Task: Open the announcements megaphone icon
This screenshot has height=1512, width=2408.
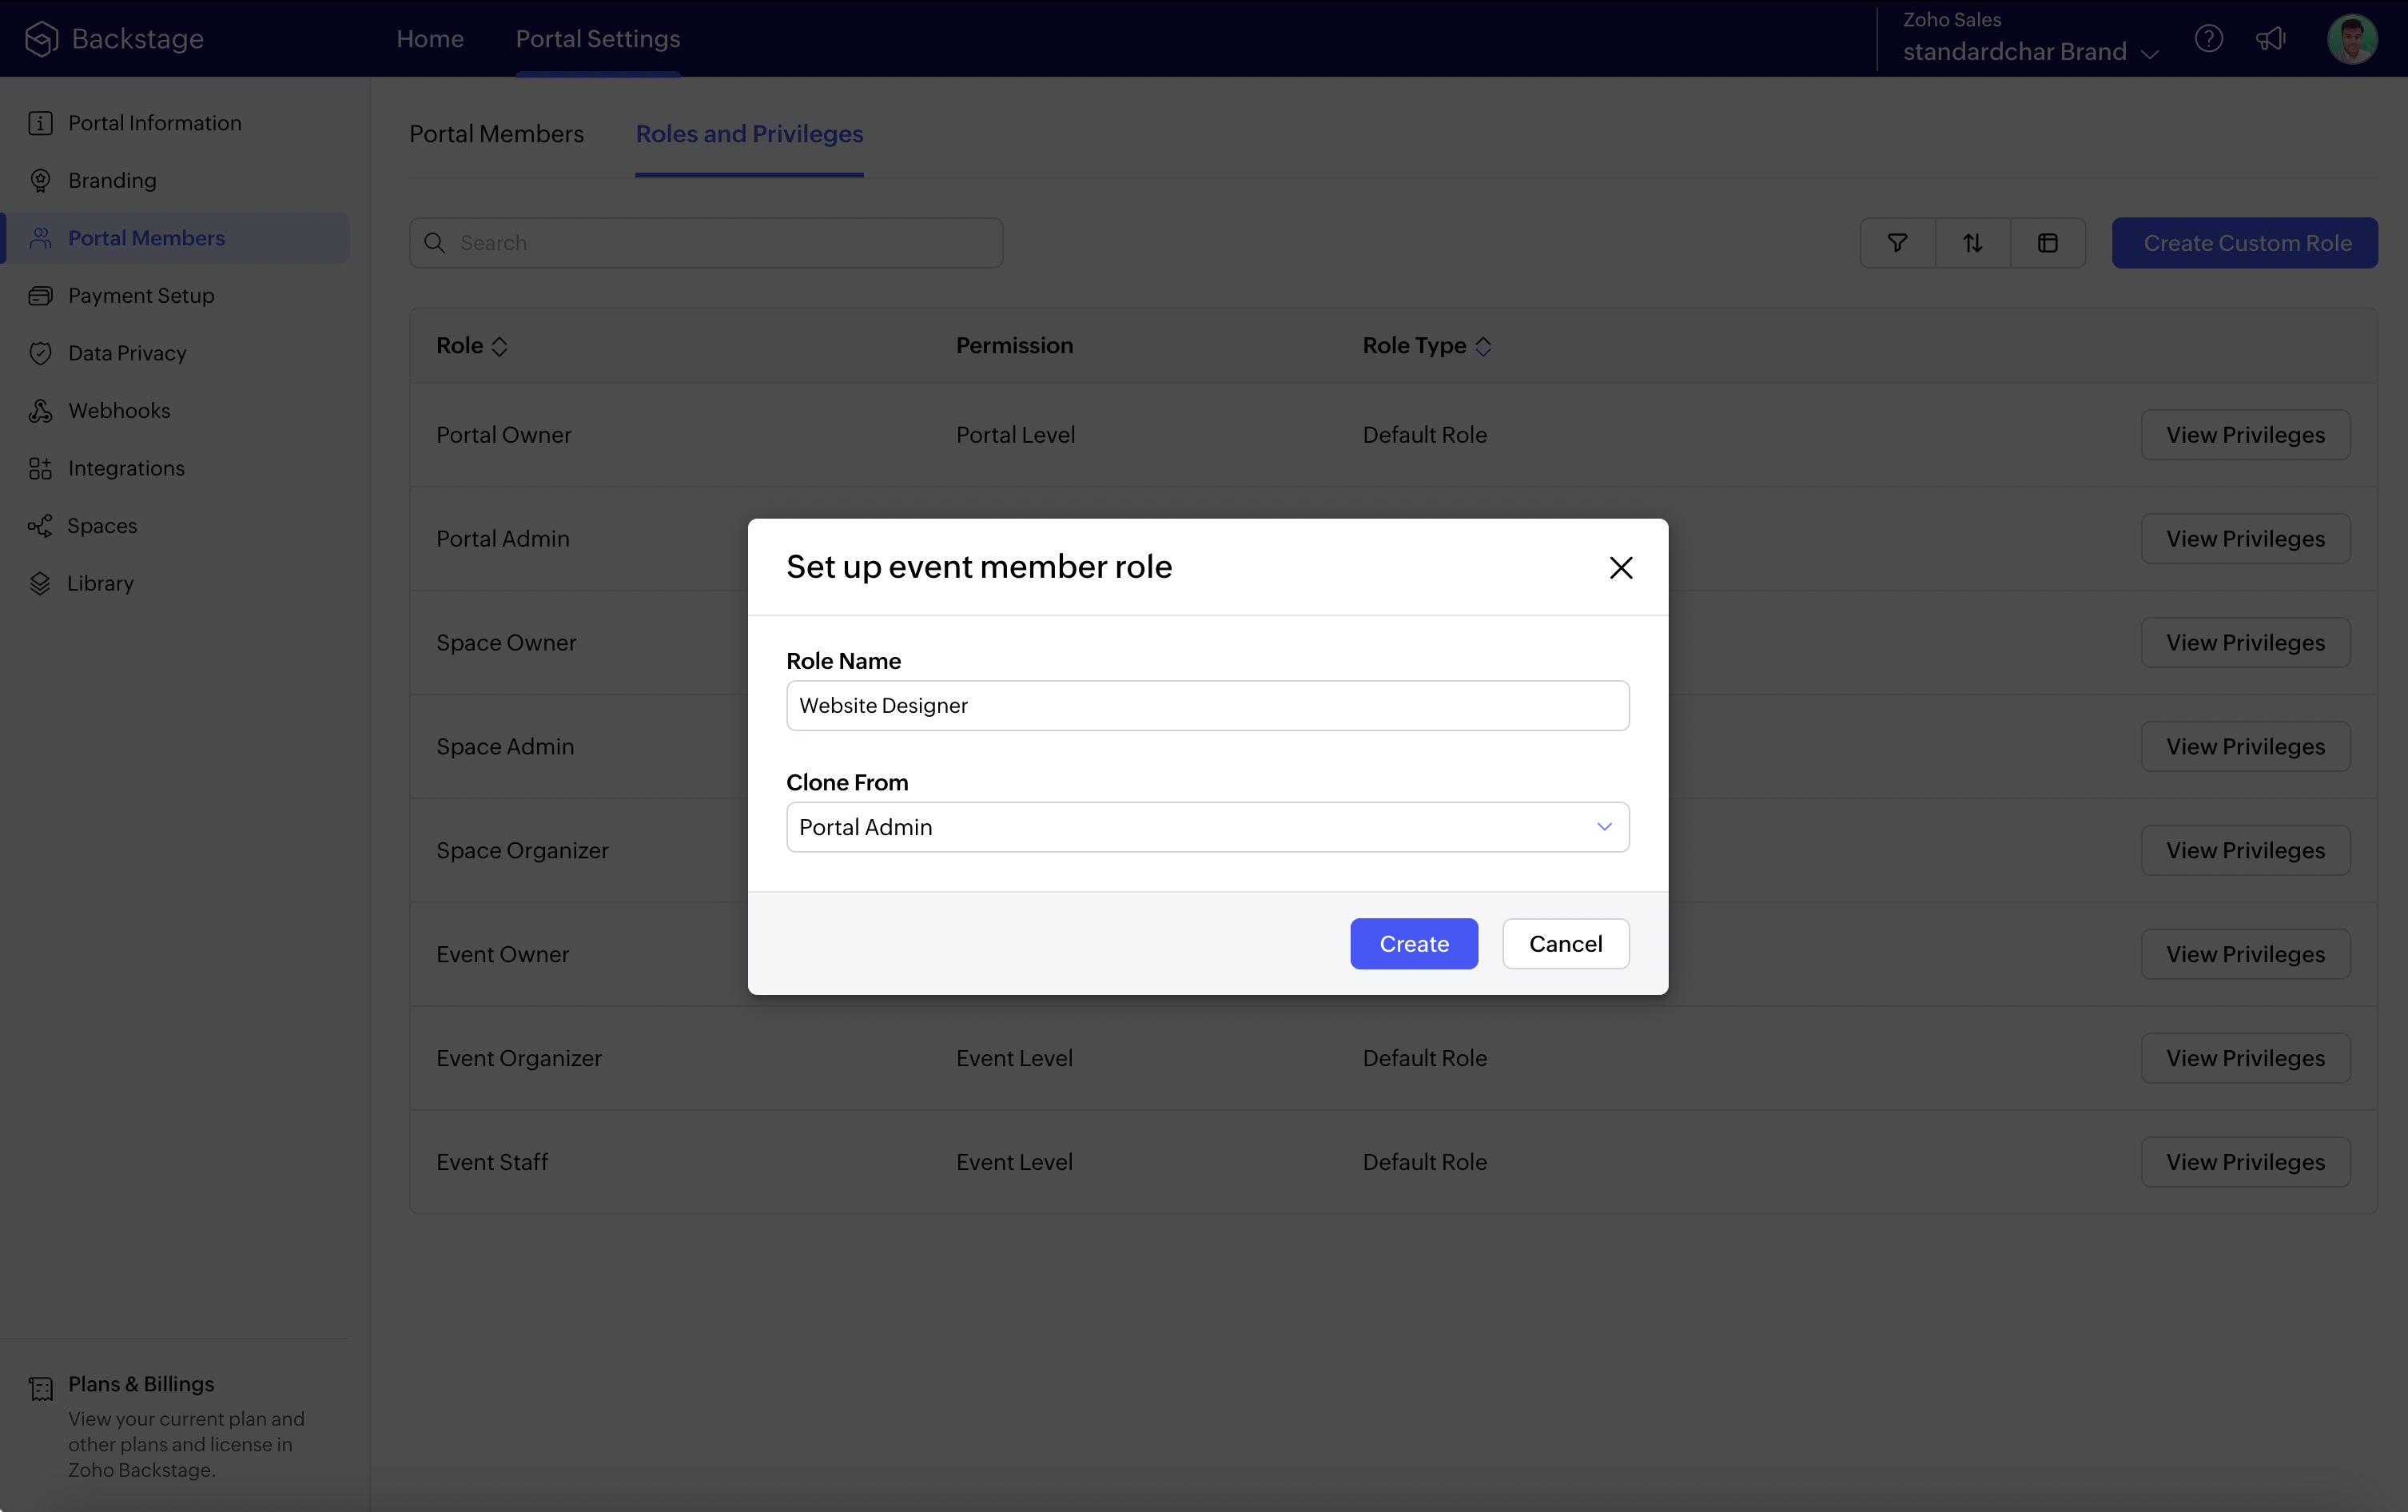Action: 2271,39
